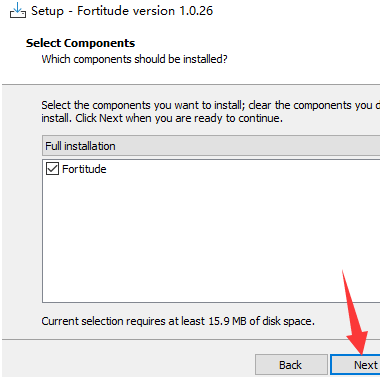This screenshot has height=377, width=380.
Task: Click the Which components should be installed subtitle
Action: tap(134, 59)
